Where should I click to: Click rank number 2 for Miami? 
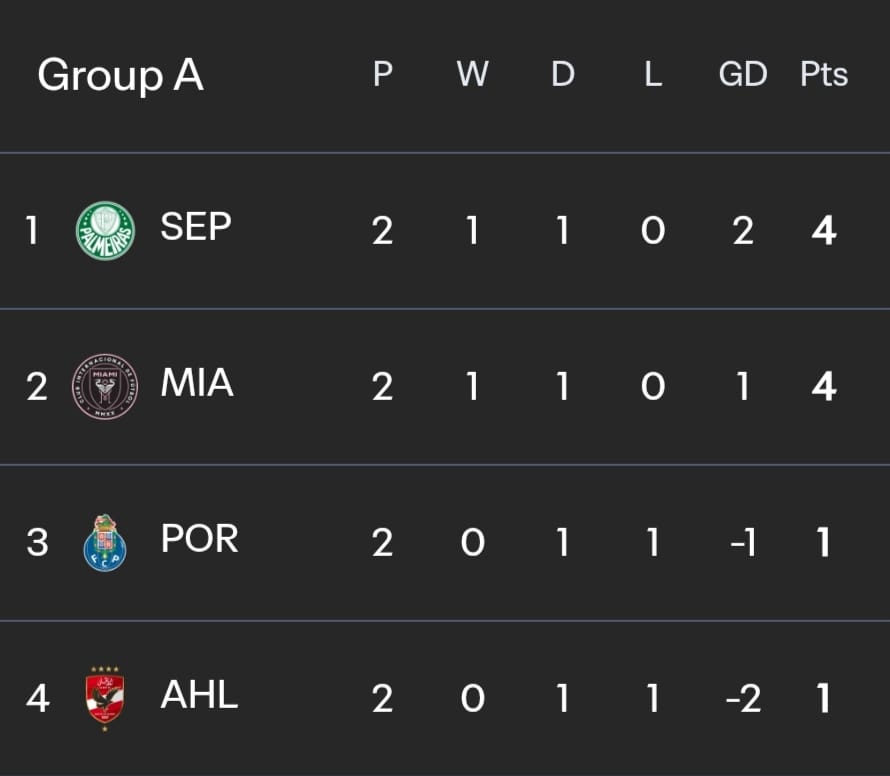point(37,387)
